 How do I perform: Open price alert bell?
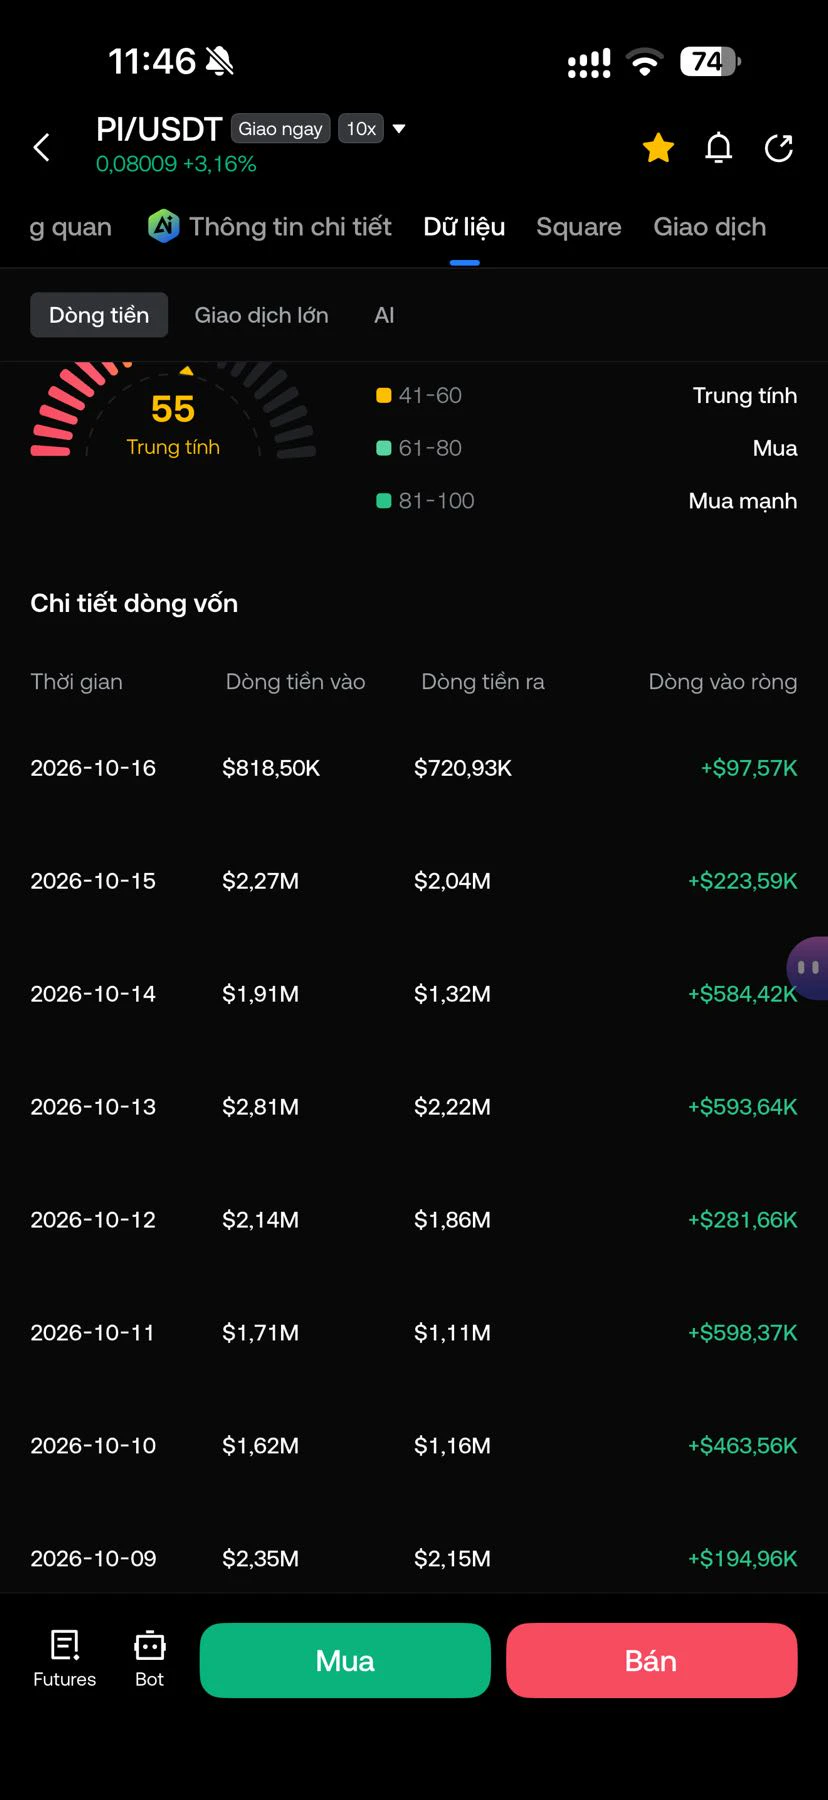click(x=718, y=148)
